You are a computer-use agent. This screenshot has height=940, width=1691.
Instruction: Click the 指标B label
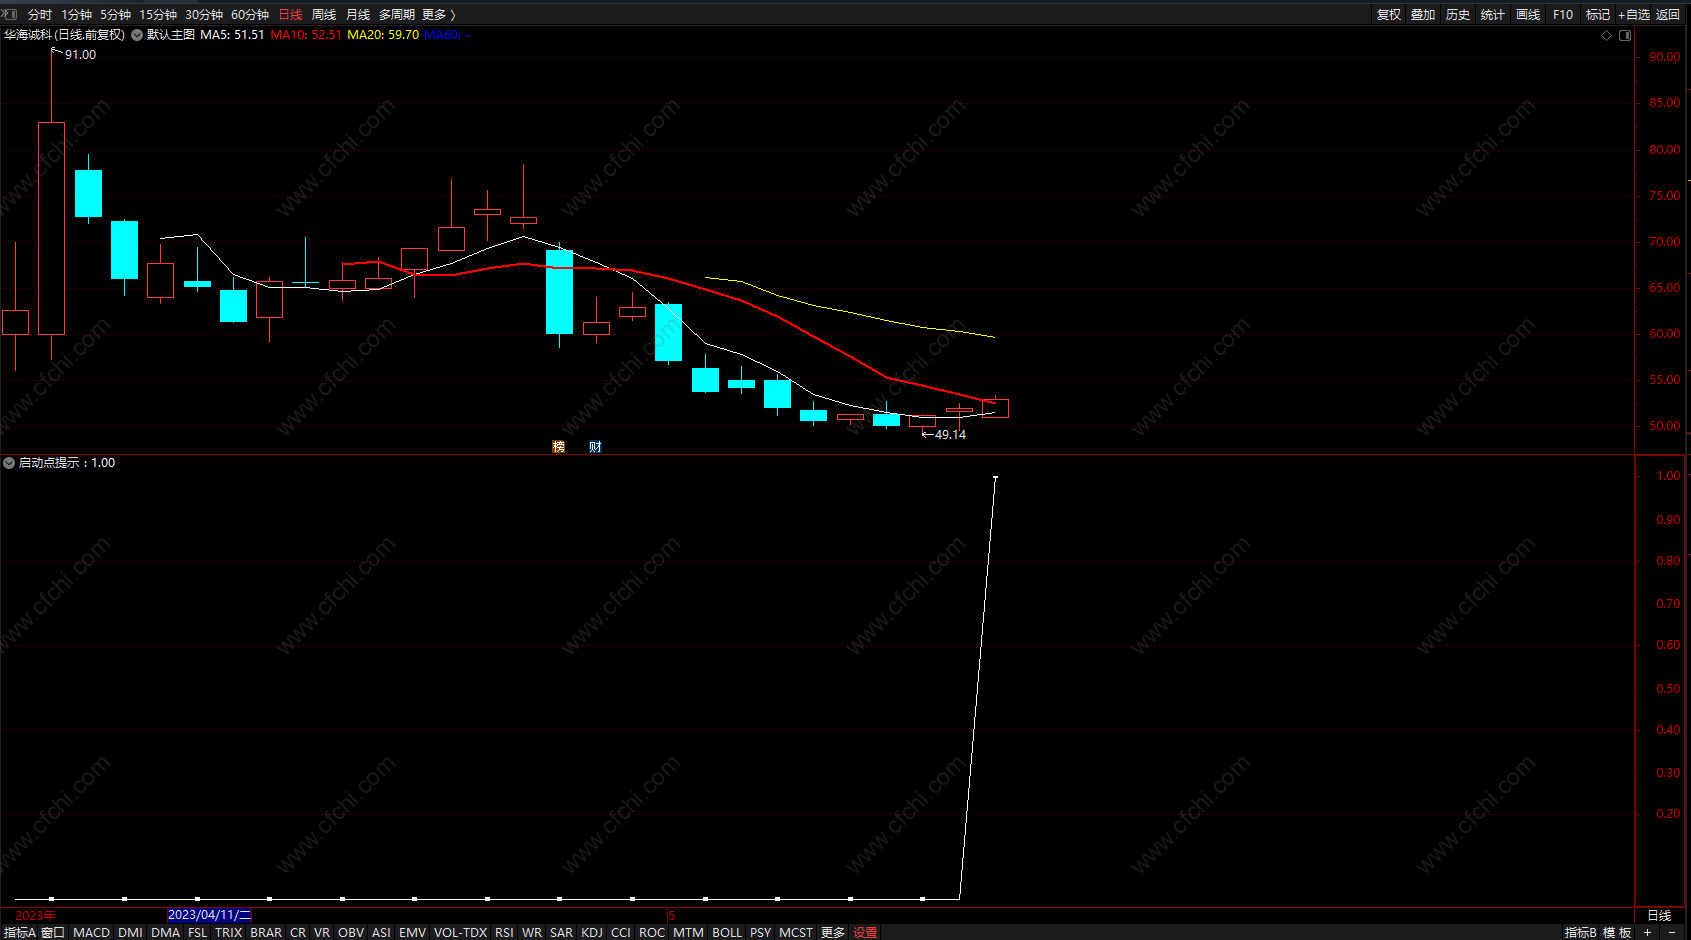[1581, 932]
